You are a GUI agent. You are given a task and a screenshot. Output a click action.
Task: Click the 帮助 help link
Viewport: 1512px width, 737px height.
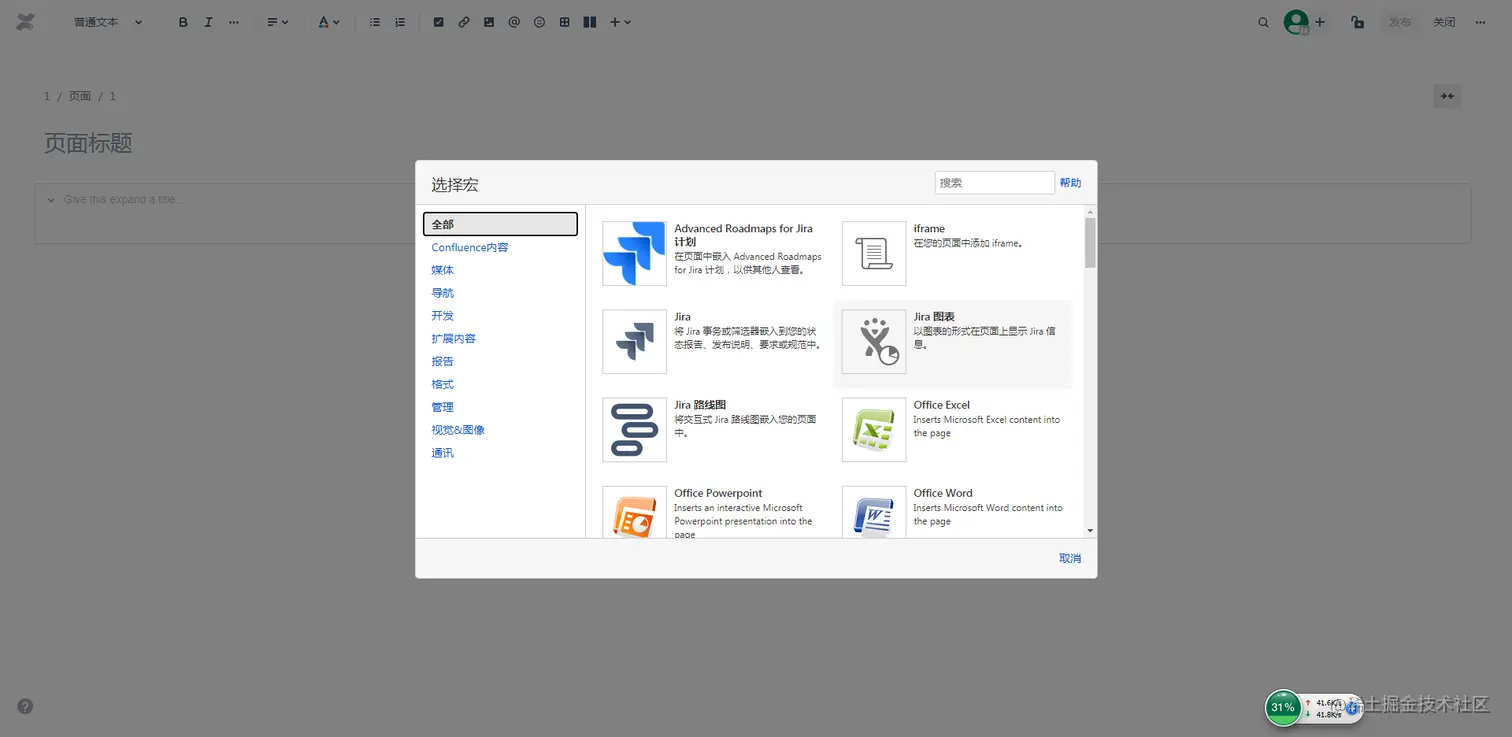pyautogui.click(x=1070, y=183)
